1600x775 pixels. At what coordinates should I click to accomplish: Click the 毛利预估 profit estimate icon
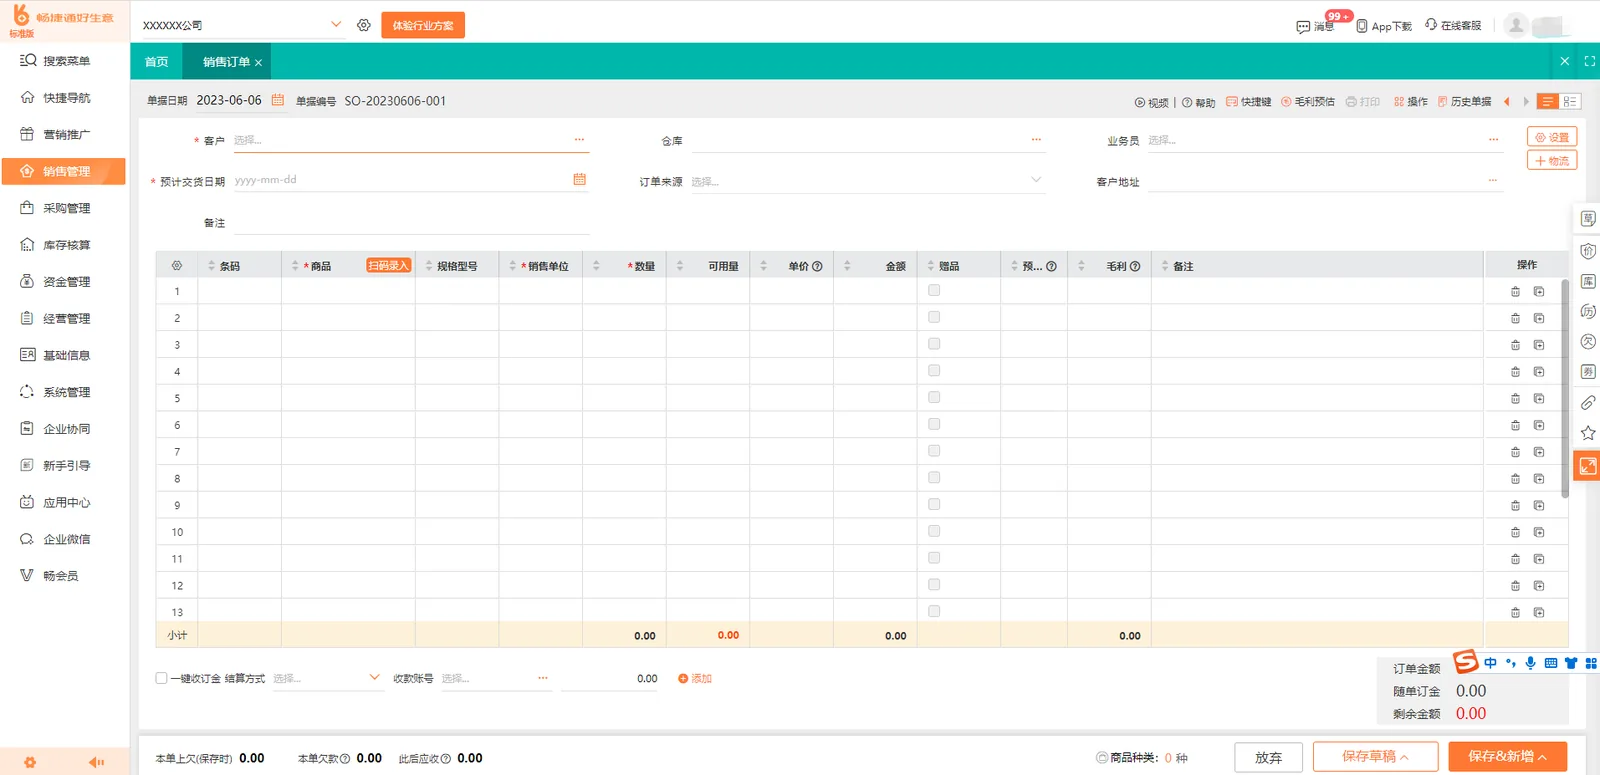tap(1286, 102)
